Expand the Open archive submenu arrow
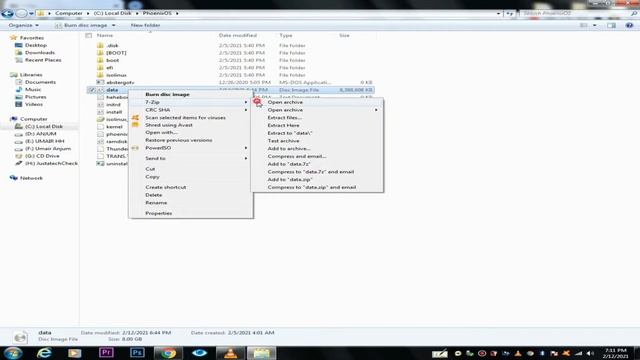 pyautogui.click(x=376, y=110)
